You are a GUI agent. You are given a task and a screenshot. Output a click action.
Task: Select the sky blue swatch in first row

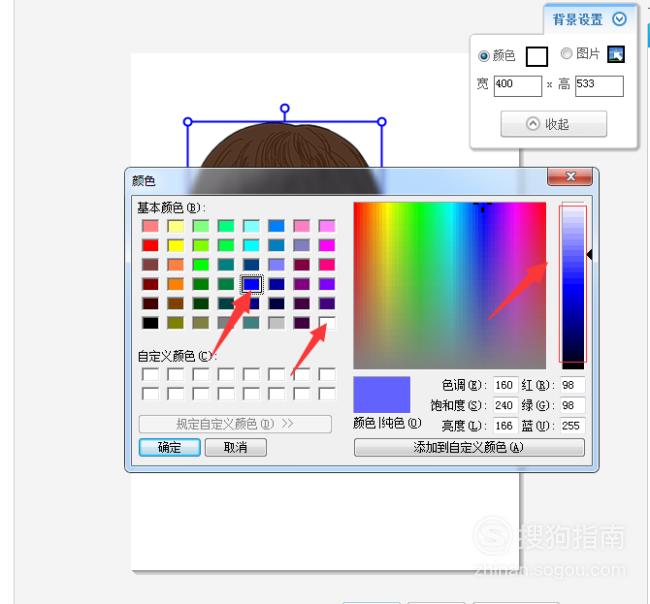276,226
